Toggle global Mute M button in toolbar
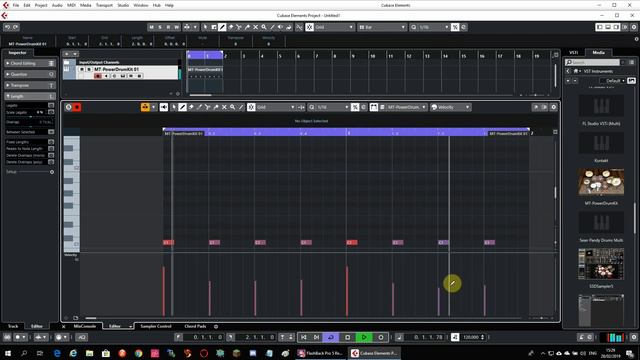The height and width of the screenshot is (360, 640). tap(151, 27)
